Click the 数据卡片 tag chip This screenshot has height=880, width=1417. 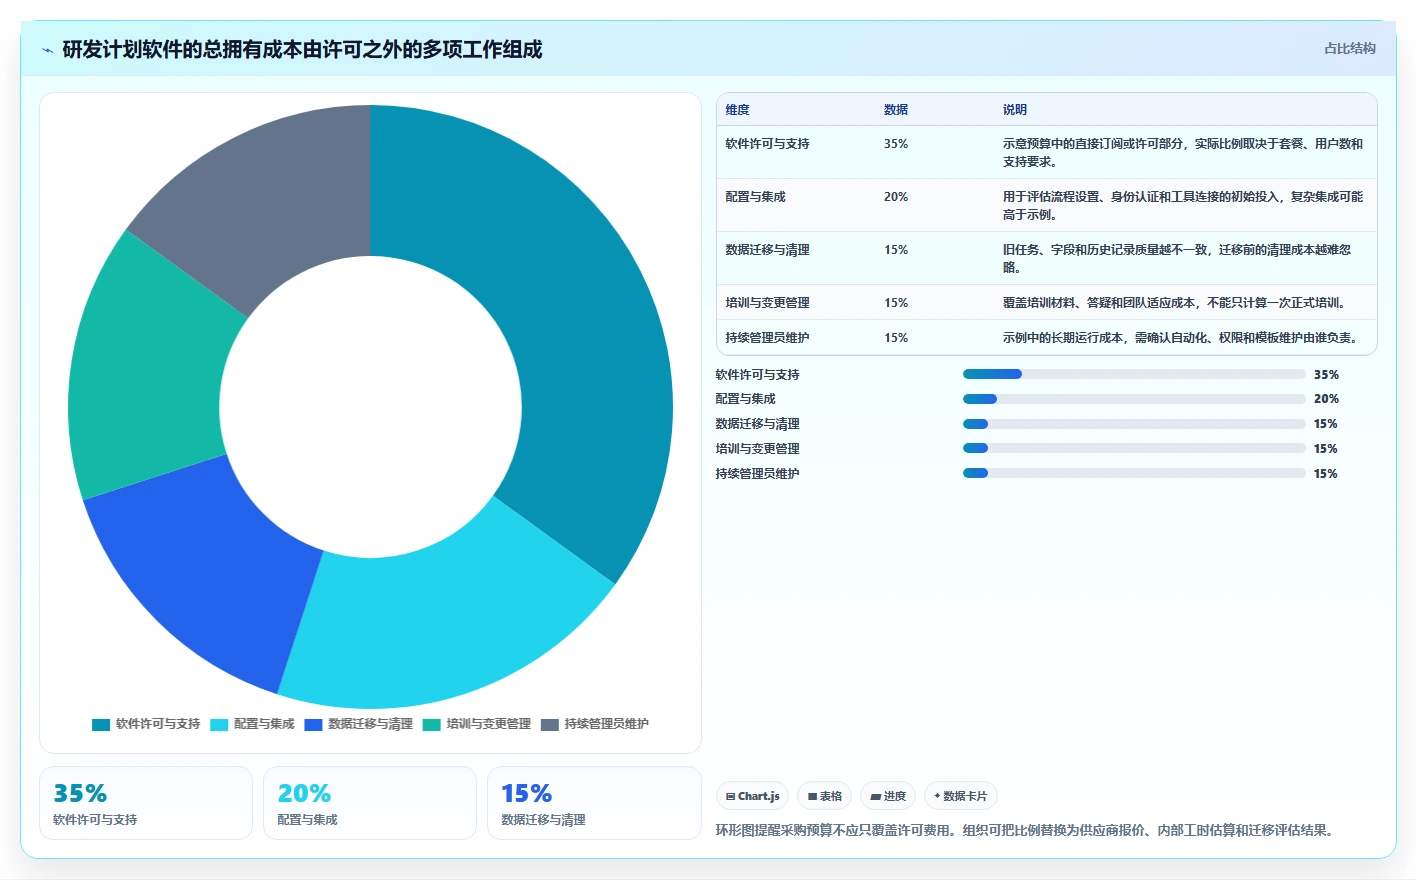960,796
